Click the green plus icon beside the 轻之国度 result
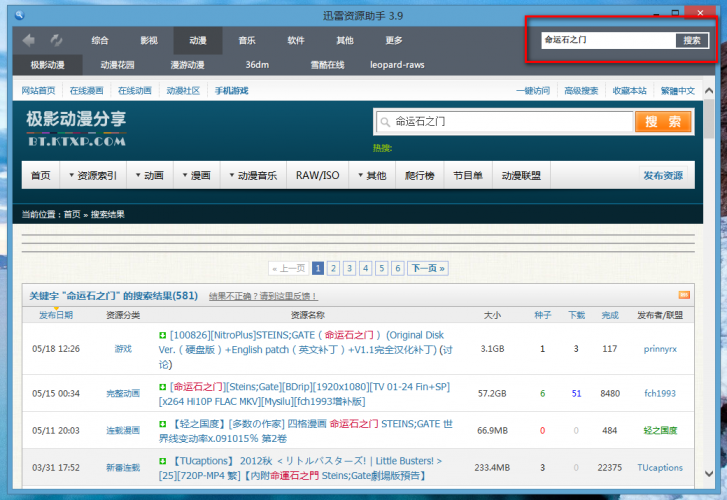 (x=163, y=423)
